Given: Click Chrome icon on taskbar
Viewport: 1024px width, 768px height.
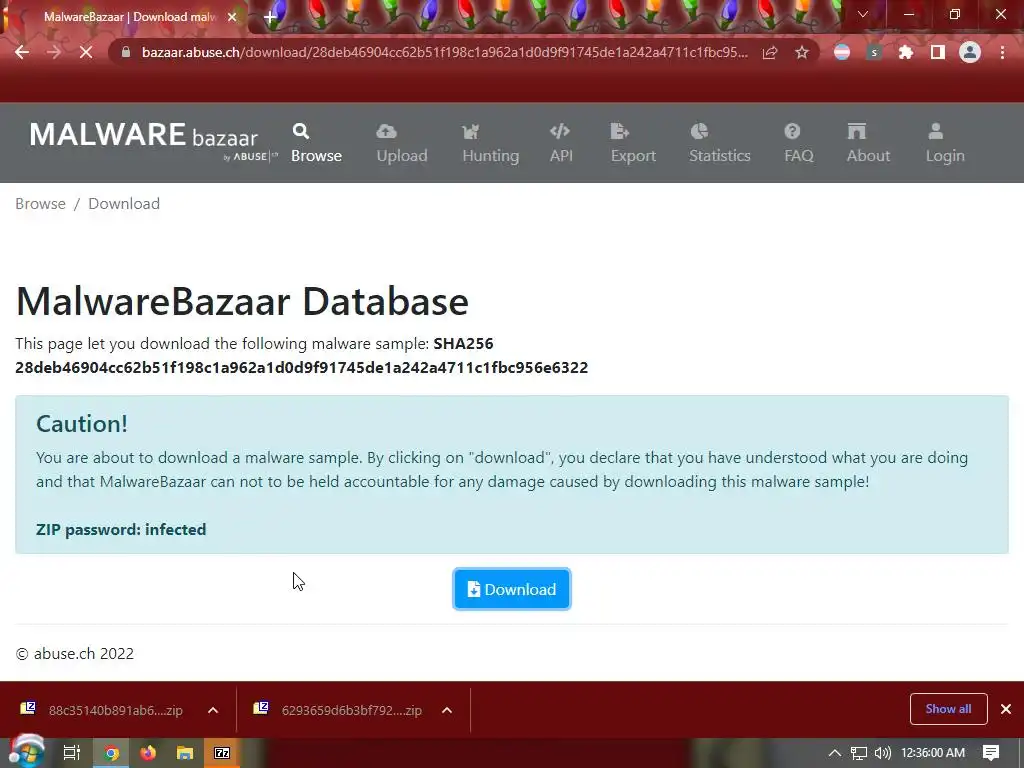Looking at the screenshot, I should [112, 753].
